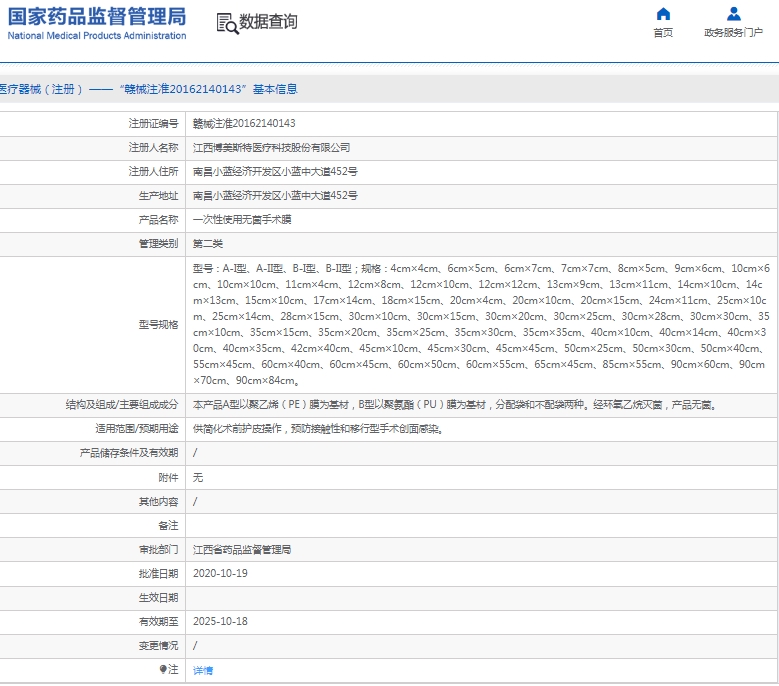Click the 数据查询 heading text
This screenshot has width=779, height=686.
coord(268,22)
